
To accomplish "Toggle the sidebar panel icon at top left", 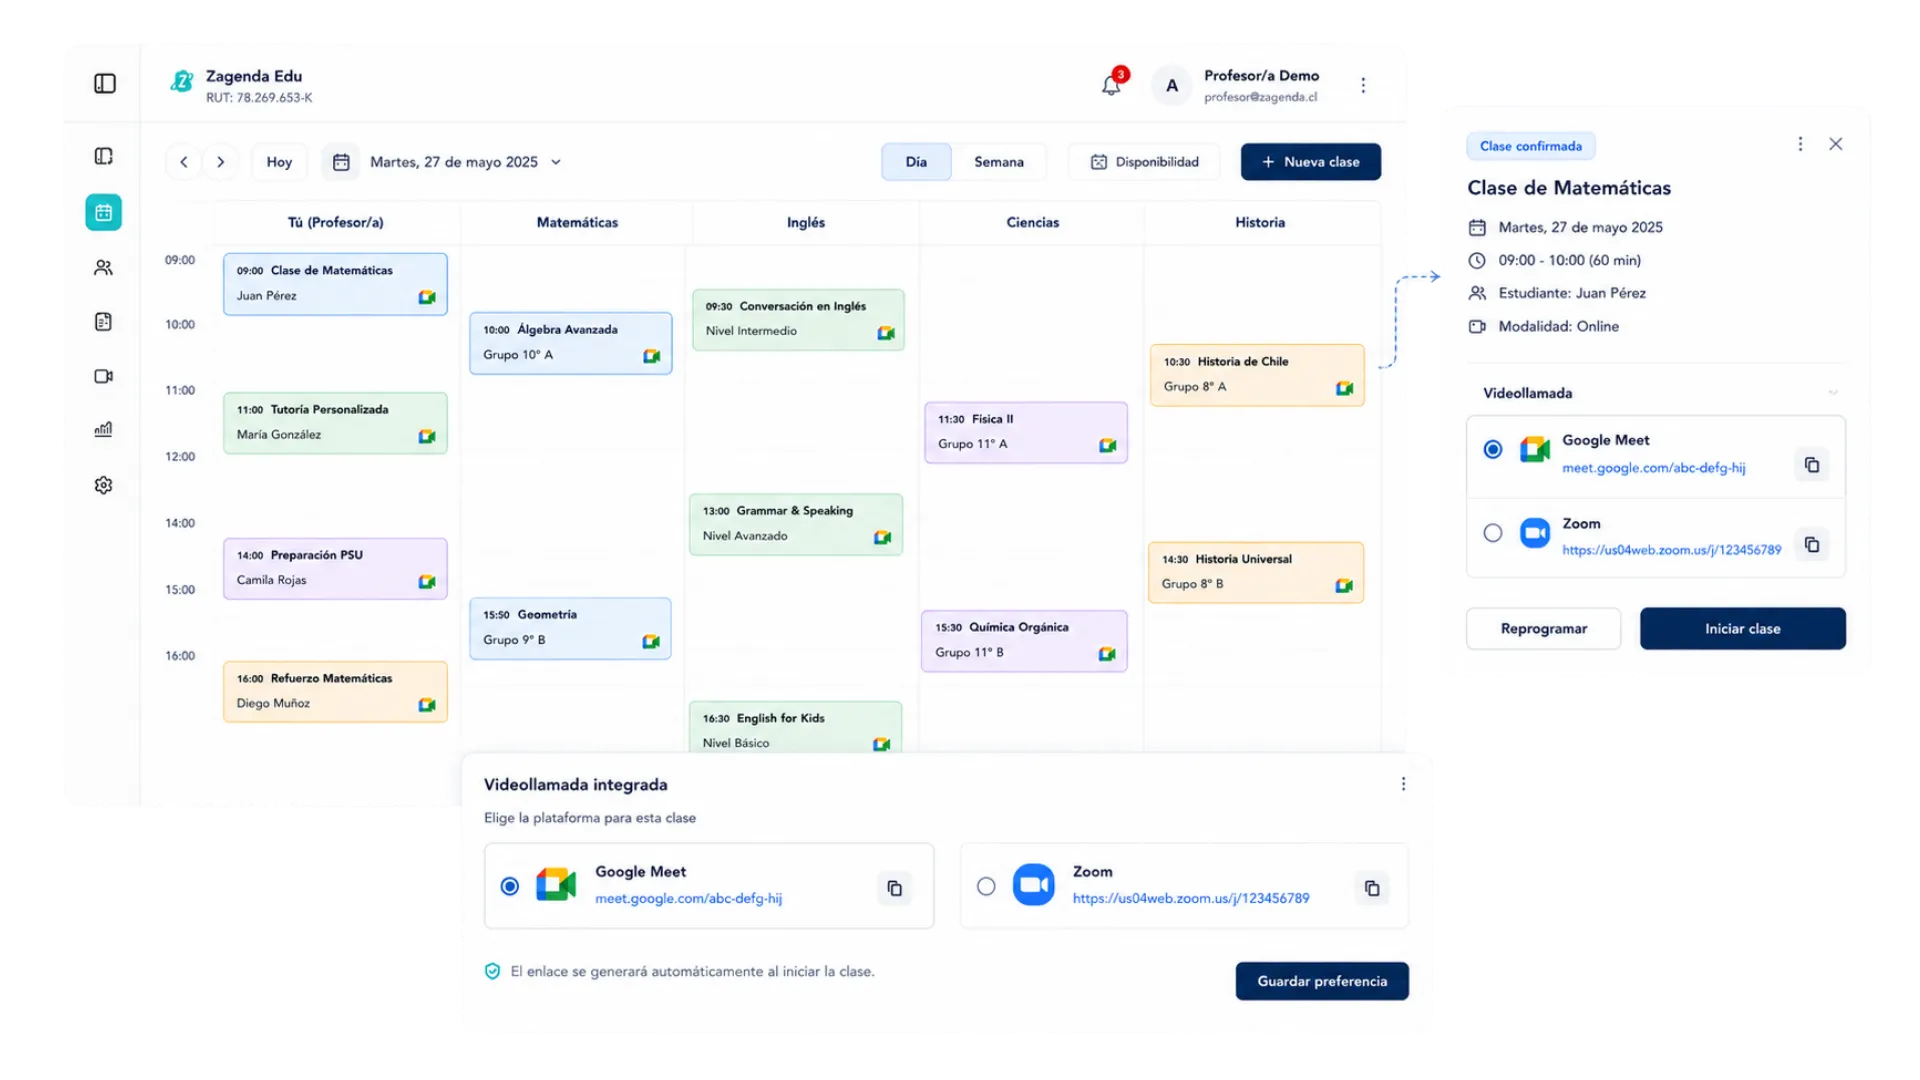I will pyautogui.click(x=105, y=84).
